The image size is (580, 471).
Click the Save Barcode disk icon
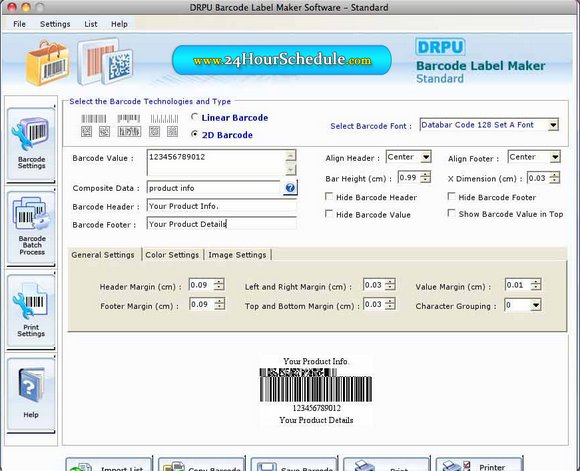coord(266,467)
